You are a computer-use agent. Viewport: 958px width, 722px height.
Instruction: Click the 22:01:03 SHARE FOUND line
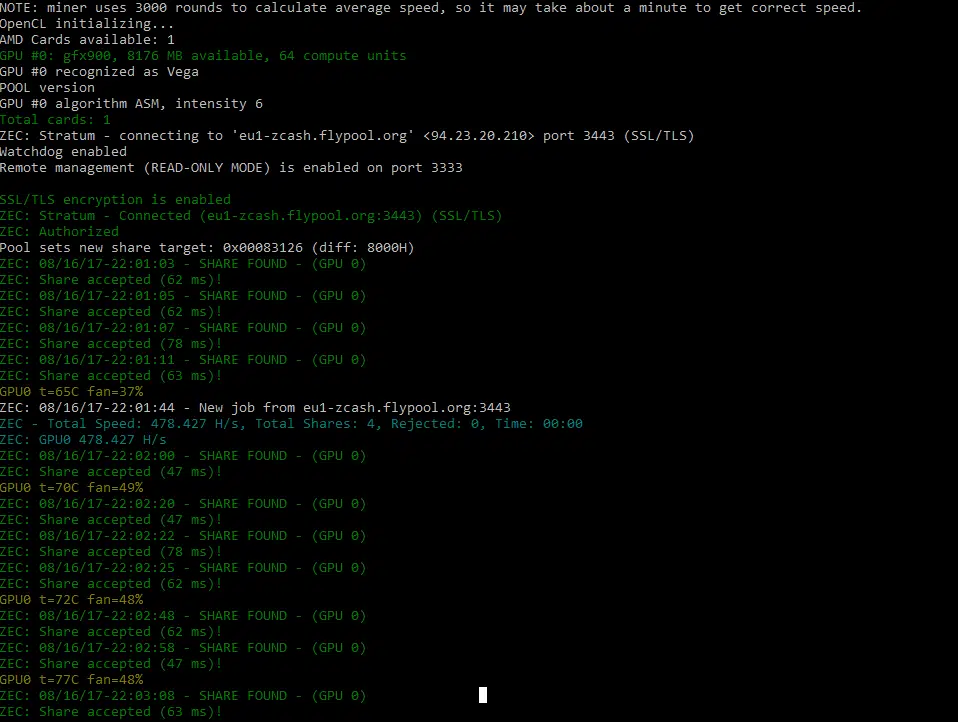(x=183, y=264)
